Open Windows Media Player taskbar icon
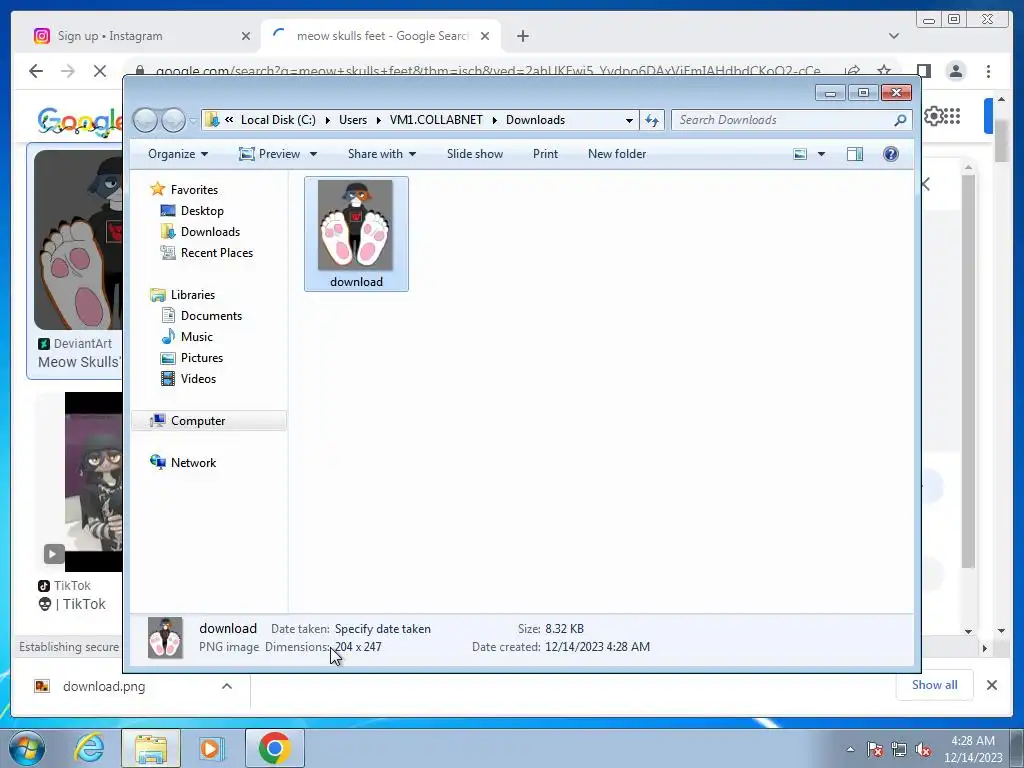1024x768 pixels. (212, 748)
